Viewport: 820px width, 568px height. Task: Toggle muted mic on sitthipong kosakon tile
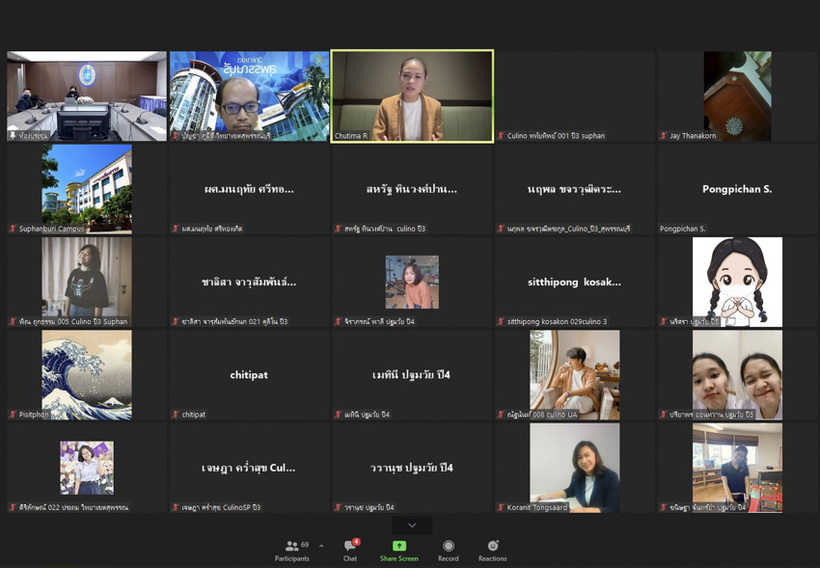[x=501, y=322]
